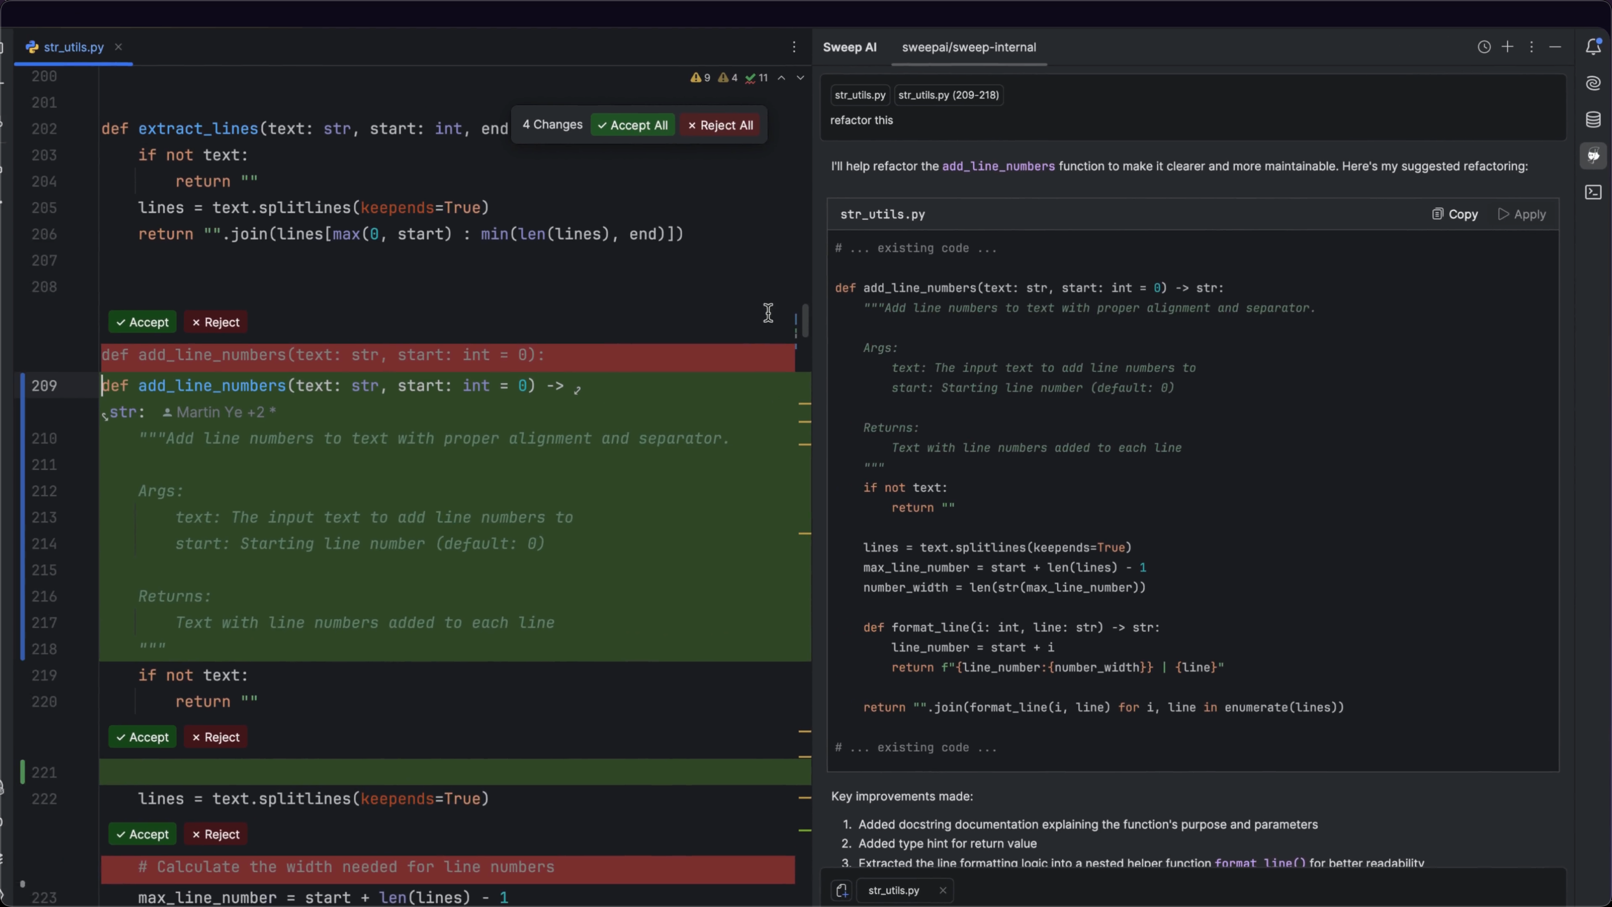
Task: Open Sweep AI panel options kebab menu
Action: click(1532, 47)
